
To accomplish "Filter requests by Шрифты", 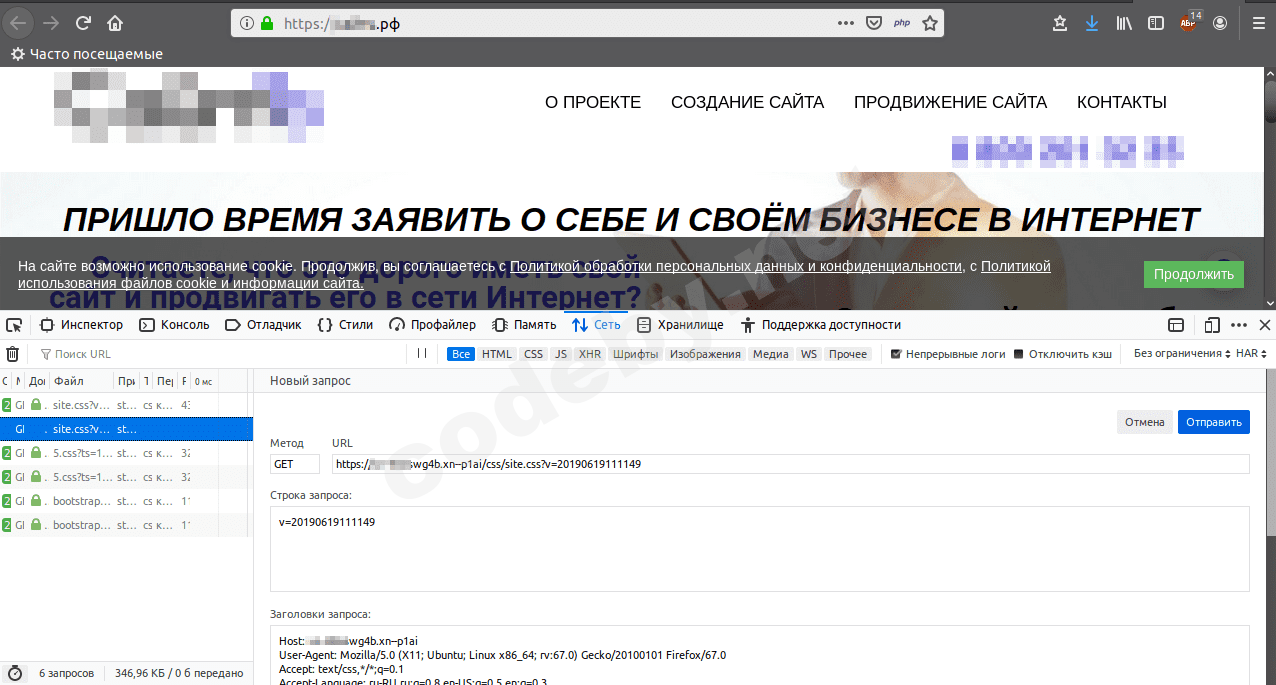I will coord(636,354).
